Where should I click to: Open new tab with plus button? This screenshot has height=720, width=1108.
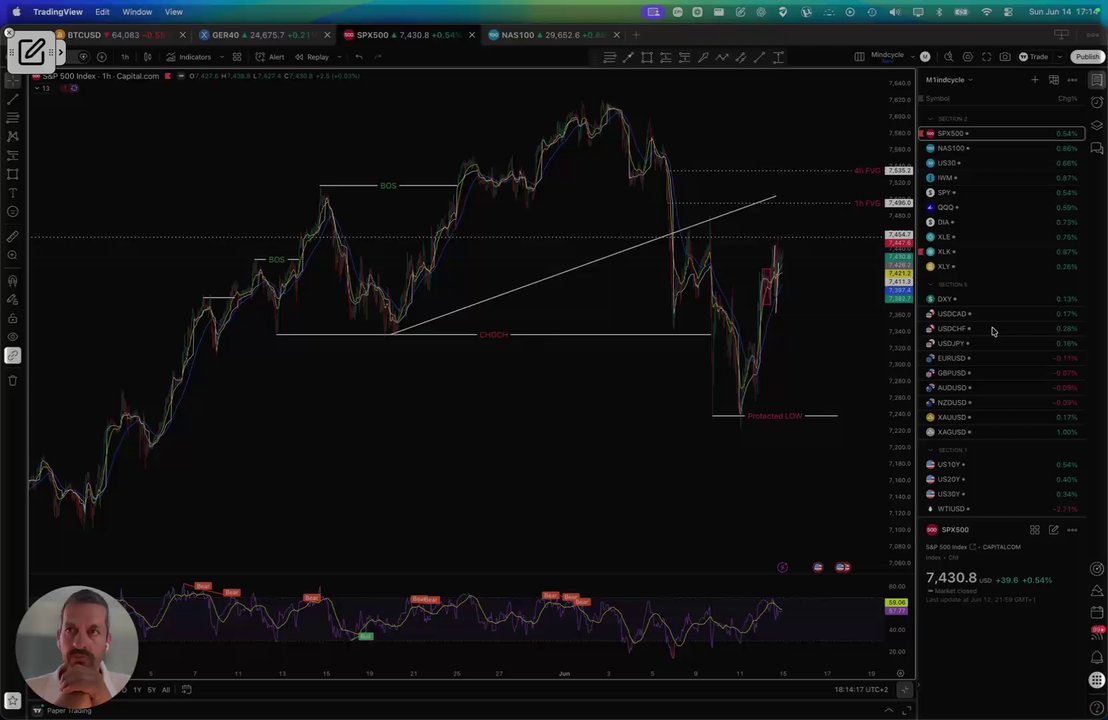636,35
